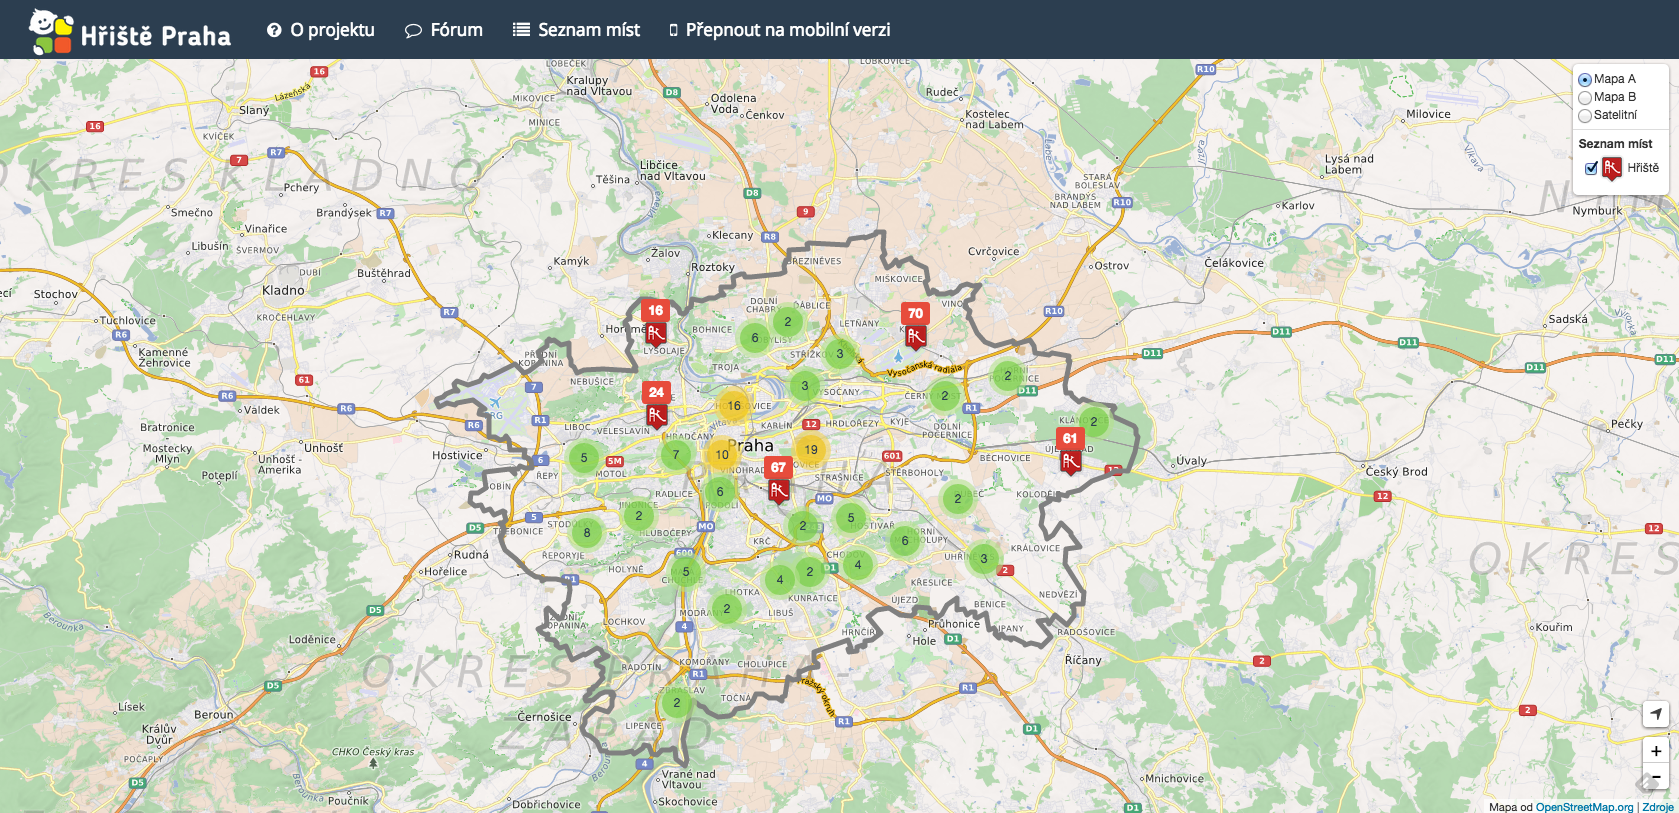
Task: Switch to Mapa B layer
Action: (1585, 98)
